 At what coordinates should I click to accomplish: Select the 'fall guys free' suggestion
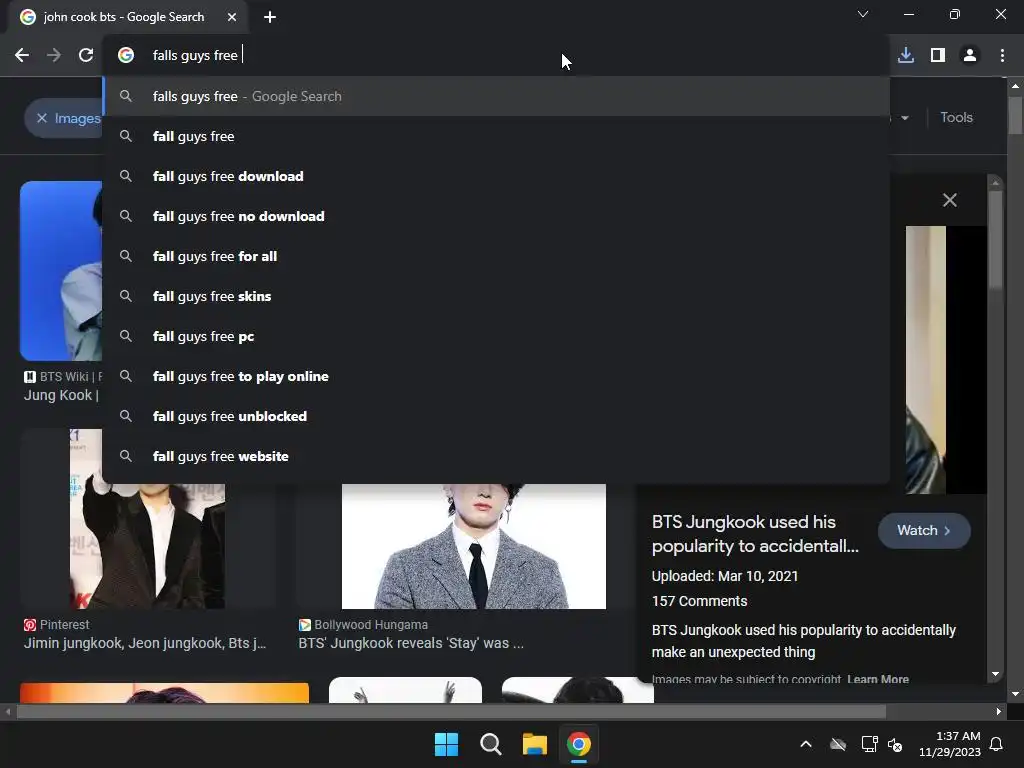pyautogui.click(x=496, y=136)
